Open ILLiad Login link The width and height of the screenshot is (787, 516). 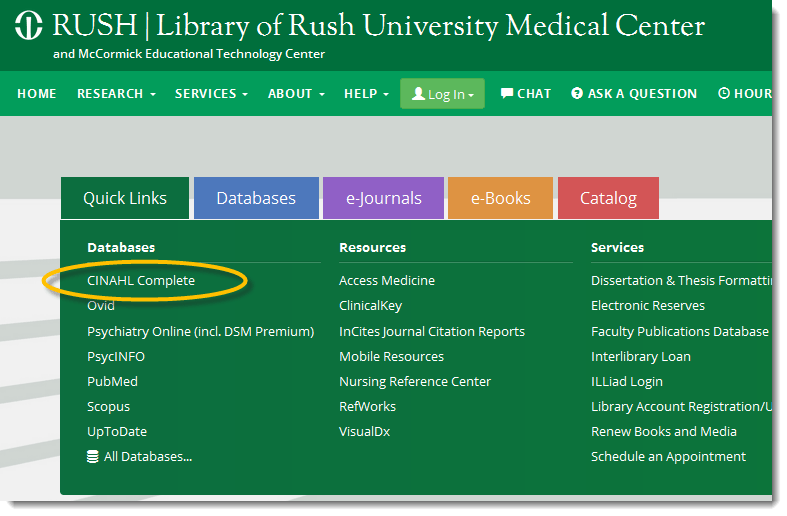point(627,381)
